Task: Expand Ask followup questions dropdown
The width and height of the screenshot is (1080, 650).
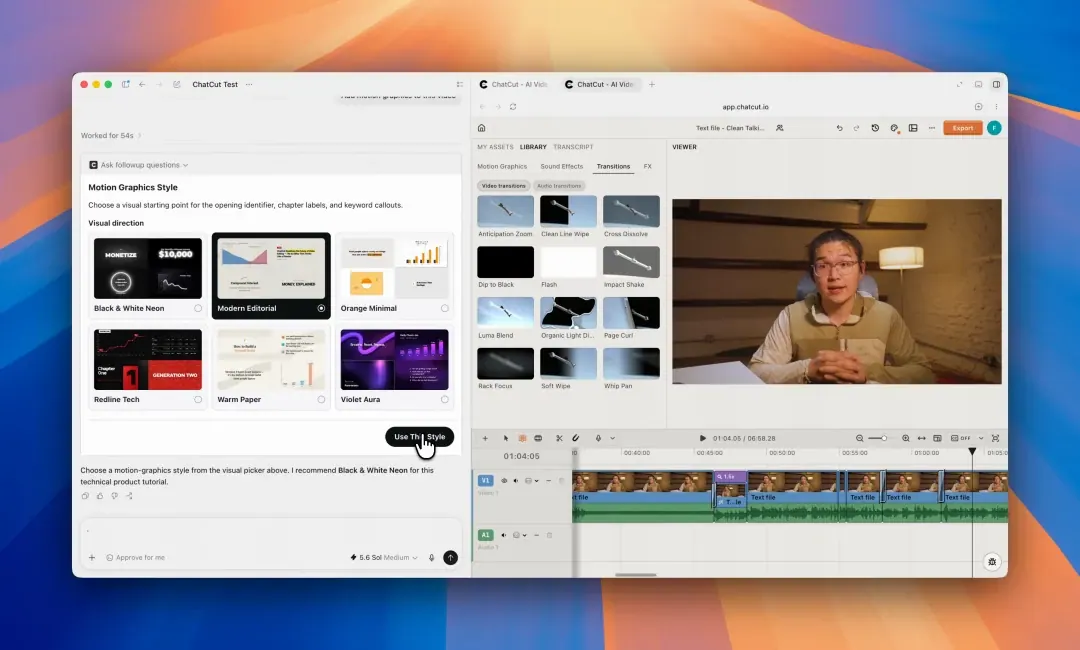Action: pyautogui.click(x=138, y=165)
